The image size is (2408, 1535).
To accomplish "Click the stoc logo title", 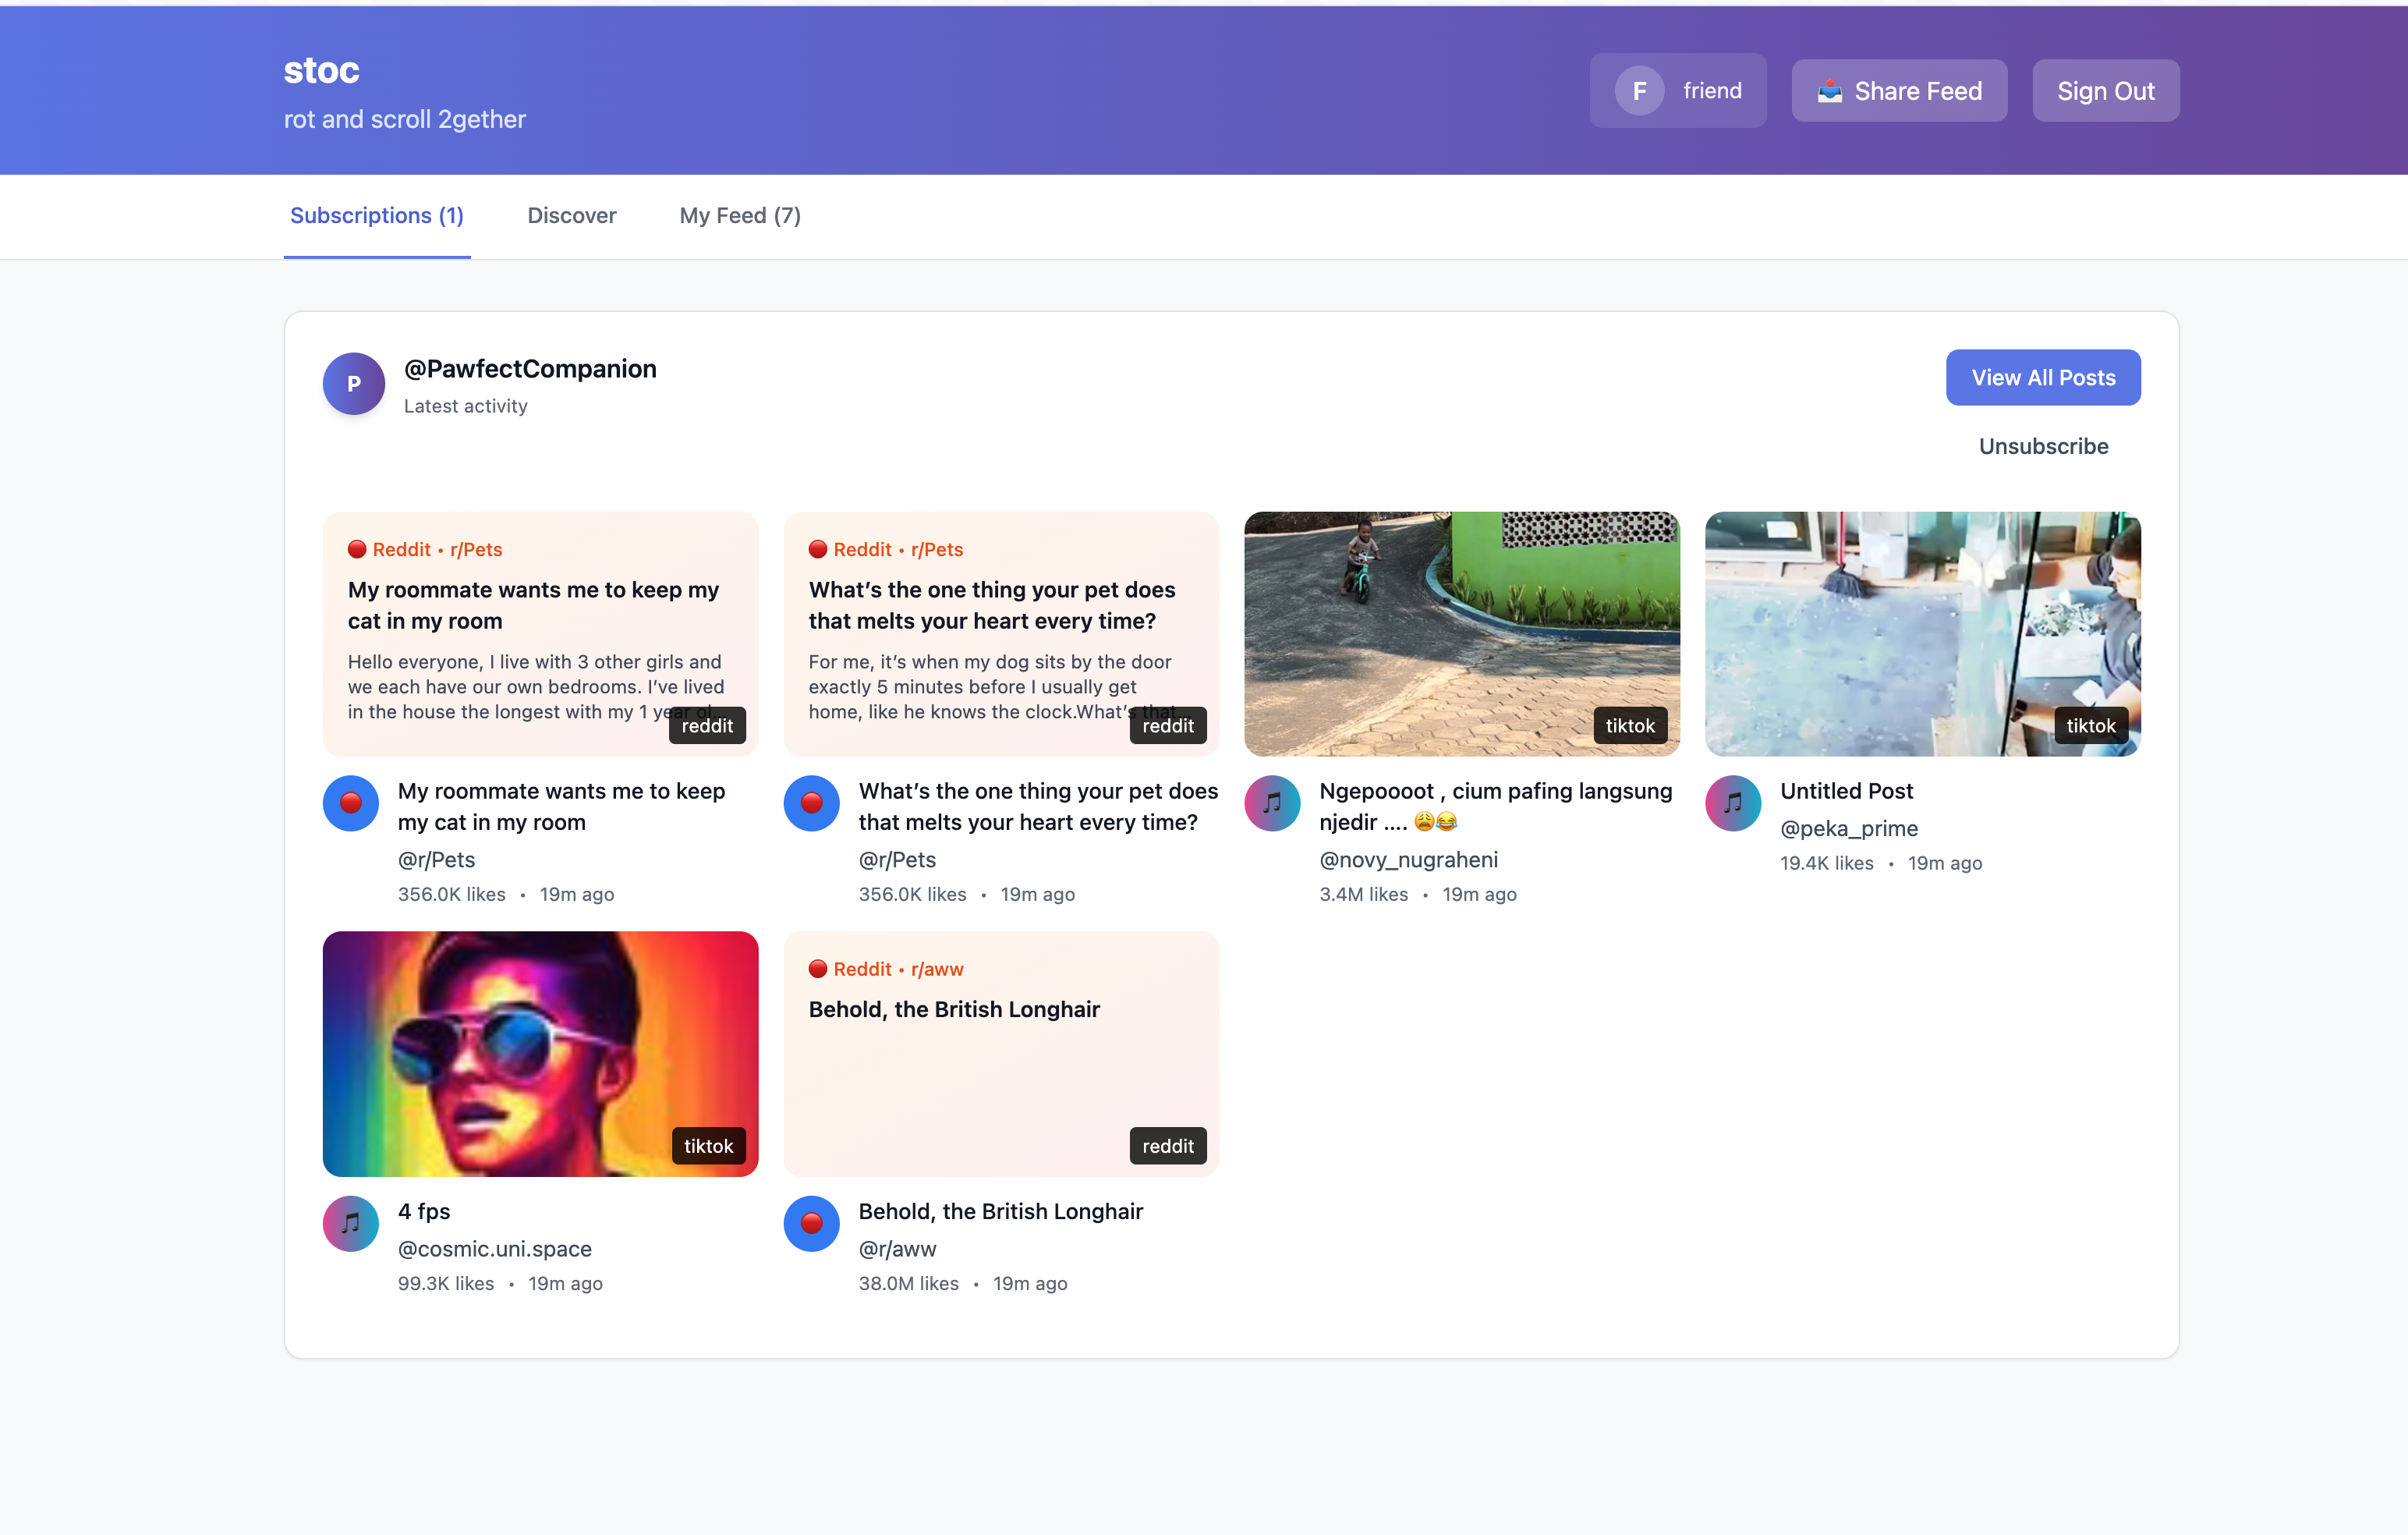I will (x=321, y=70).
